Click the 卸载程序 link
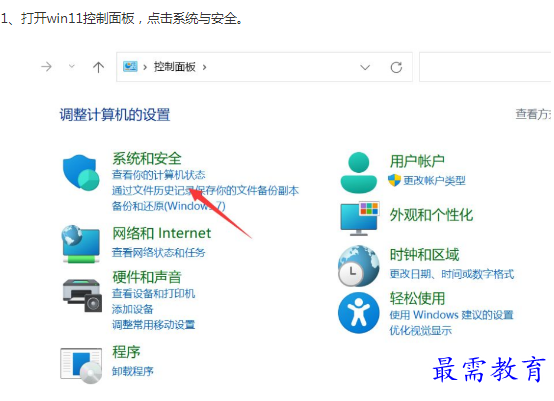554x401 pixels. pos(132,371)
